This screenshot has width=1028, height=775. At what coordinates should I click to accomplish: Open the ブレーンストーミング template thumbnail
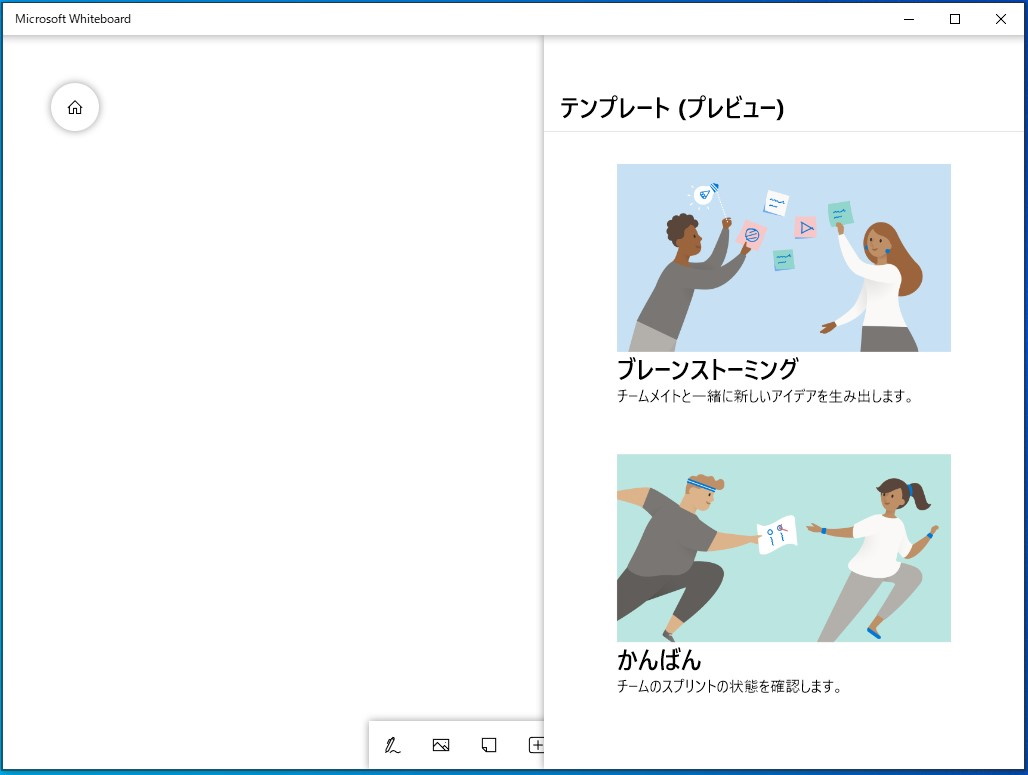pos(783,257)
